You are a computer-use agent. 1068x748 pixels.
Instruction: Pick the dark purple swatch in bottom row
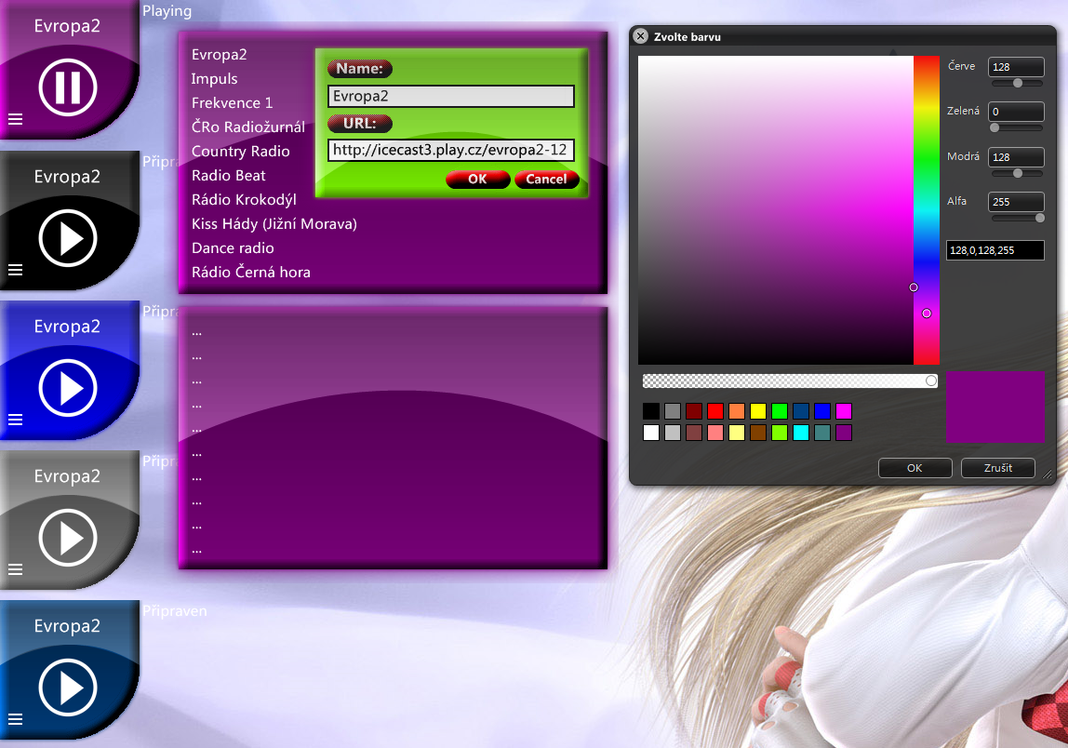point(843,433)
